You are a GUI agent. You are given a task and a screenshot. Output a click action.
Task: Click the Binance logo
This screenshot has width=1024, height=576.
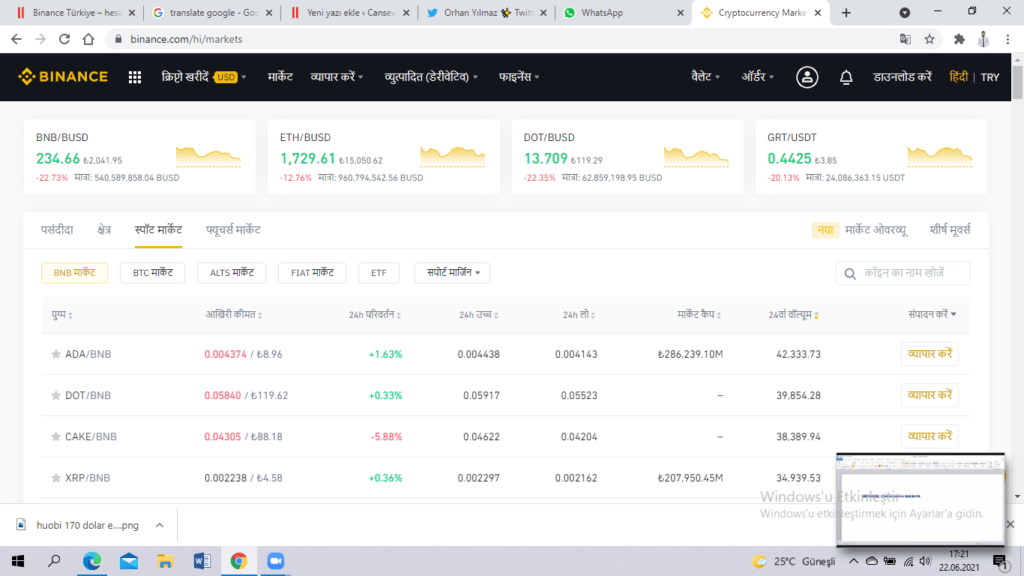click(63, 77)
